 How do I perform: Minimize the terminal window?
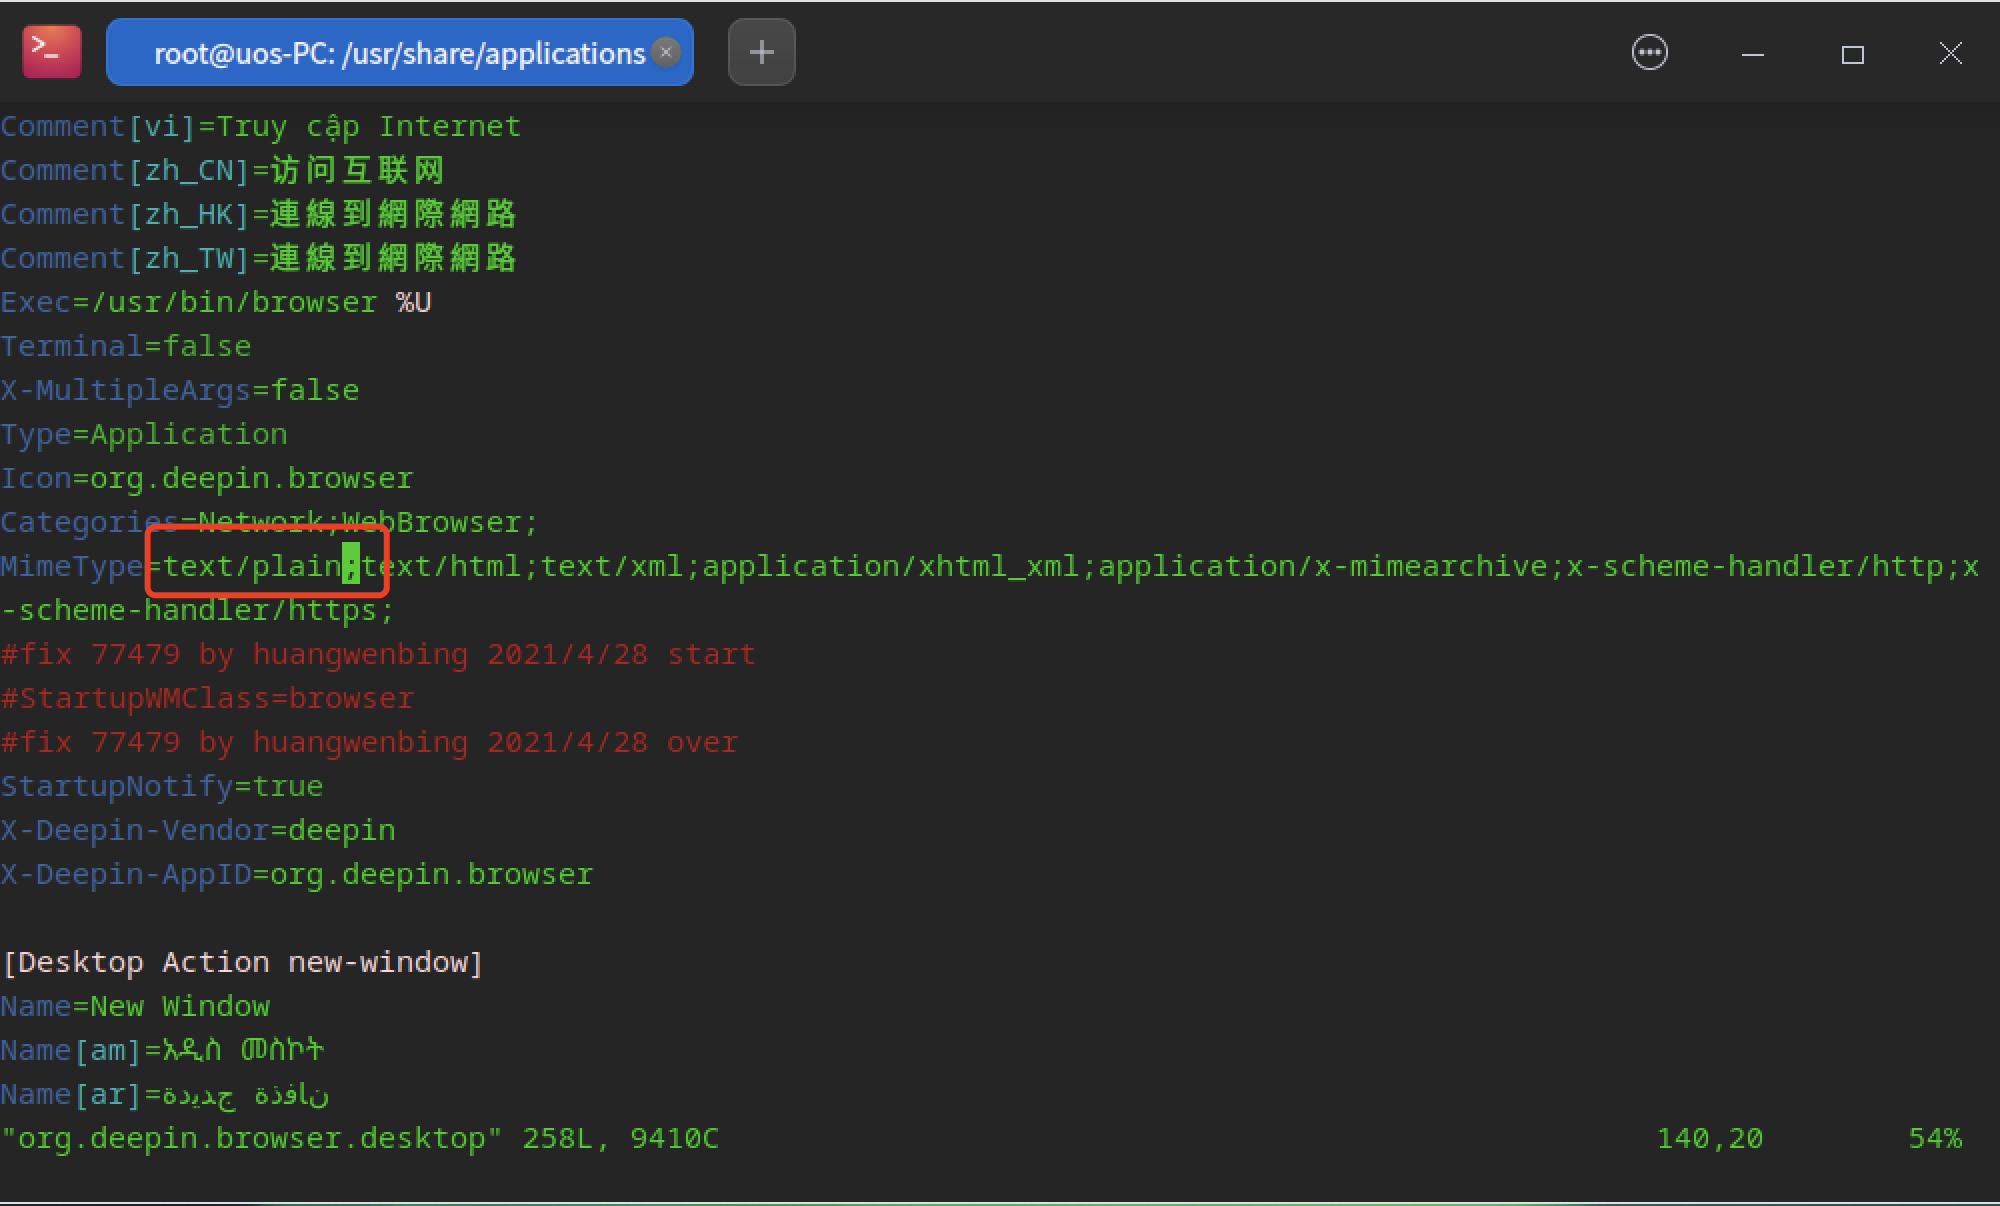(x=1752, y=54)
